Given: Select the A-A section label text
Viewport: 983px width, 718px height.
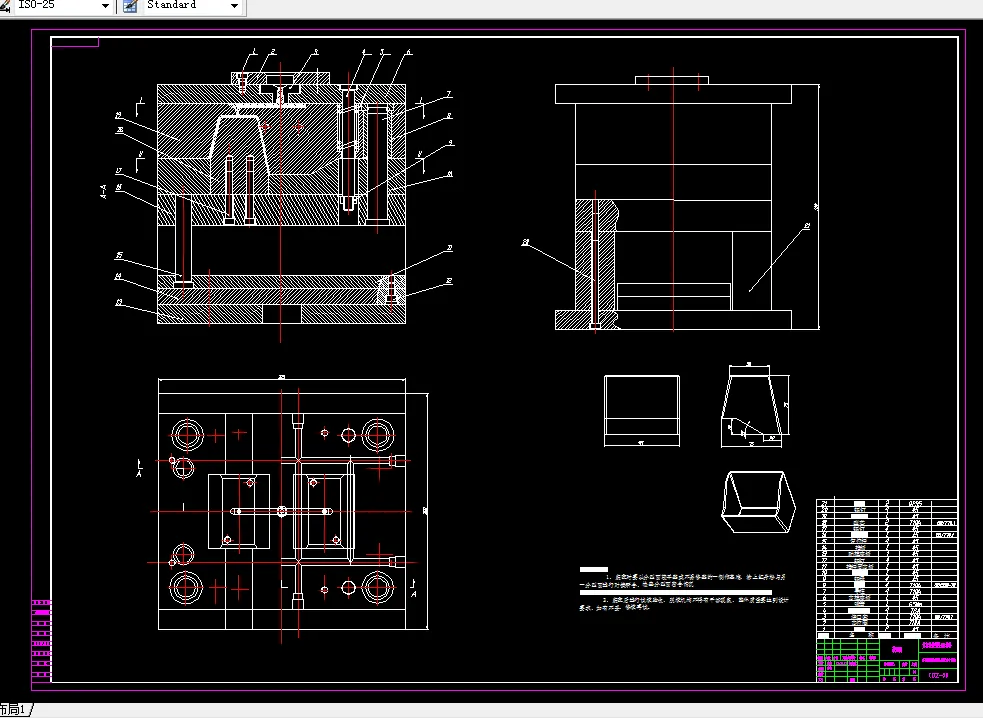Looking at the screenshot, I should [x=103, y=192].
